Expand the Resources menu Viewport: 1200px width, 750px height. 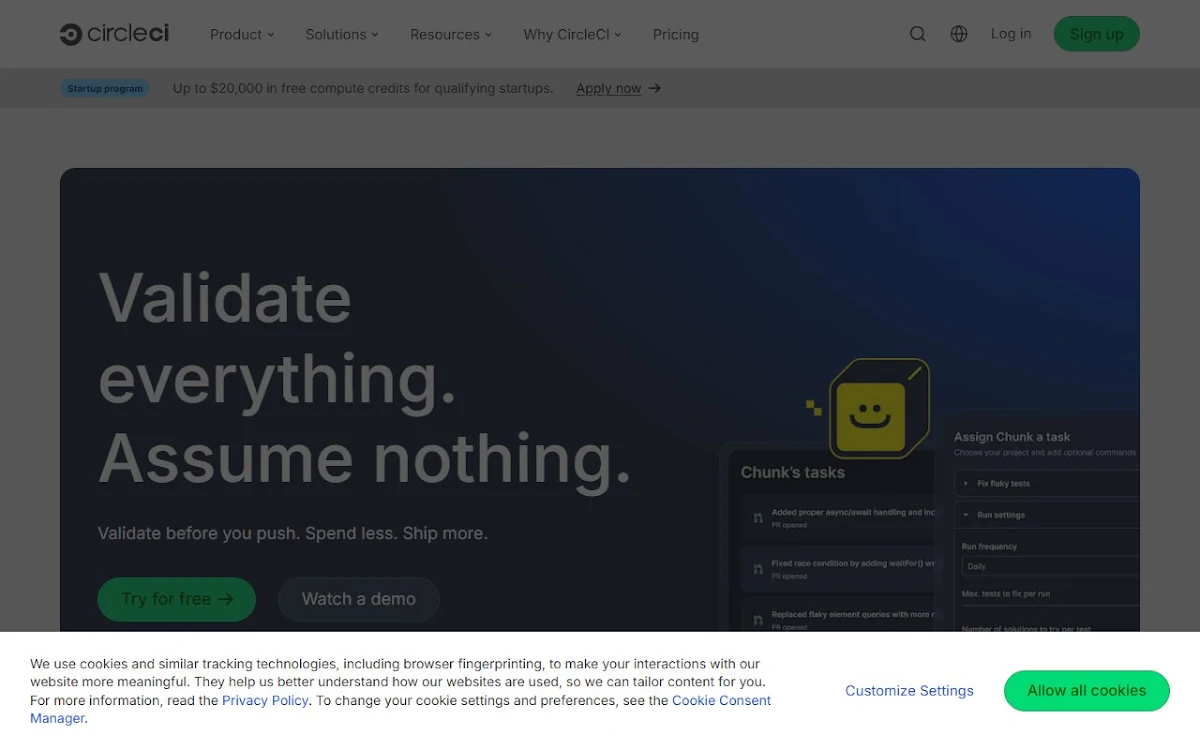tap(451, 34)
